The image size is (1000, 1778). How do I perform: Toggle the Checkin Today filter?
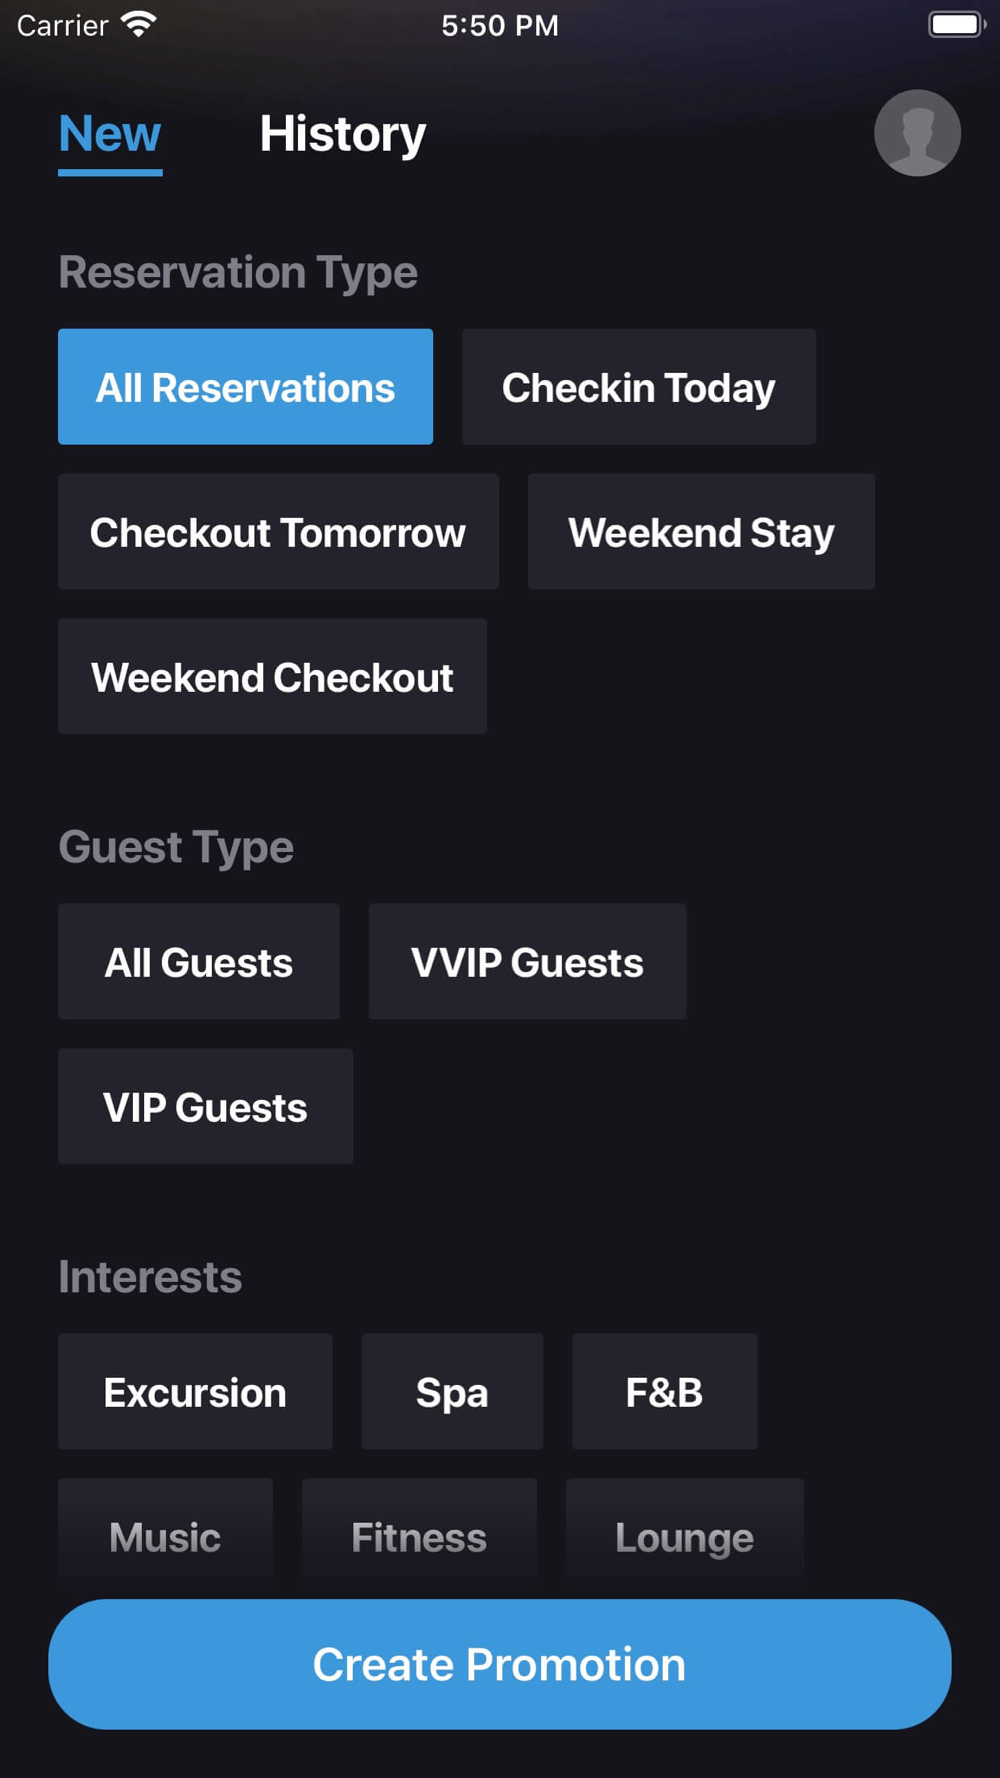click(x=638, y=387)
